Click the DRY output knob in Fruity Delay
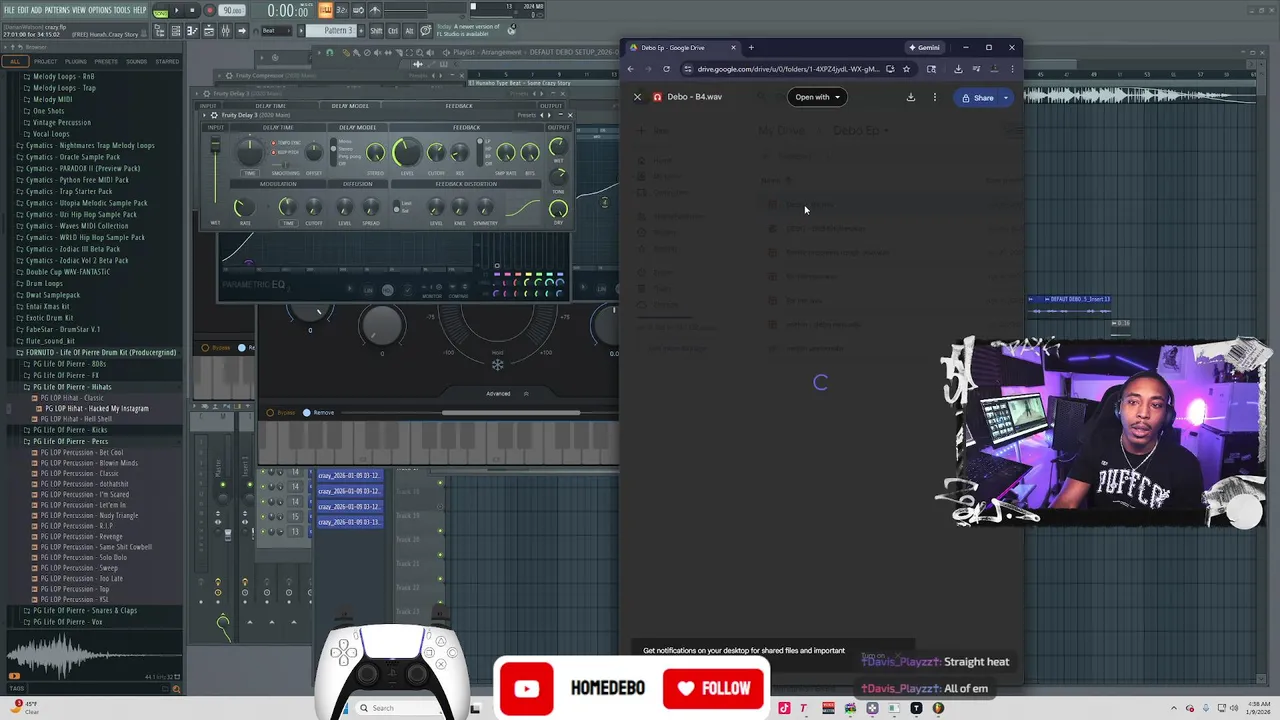This screenshot has height=720, width=1280. [558, 209]
